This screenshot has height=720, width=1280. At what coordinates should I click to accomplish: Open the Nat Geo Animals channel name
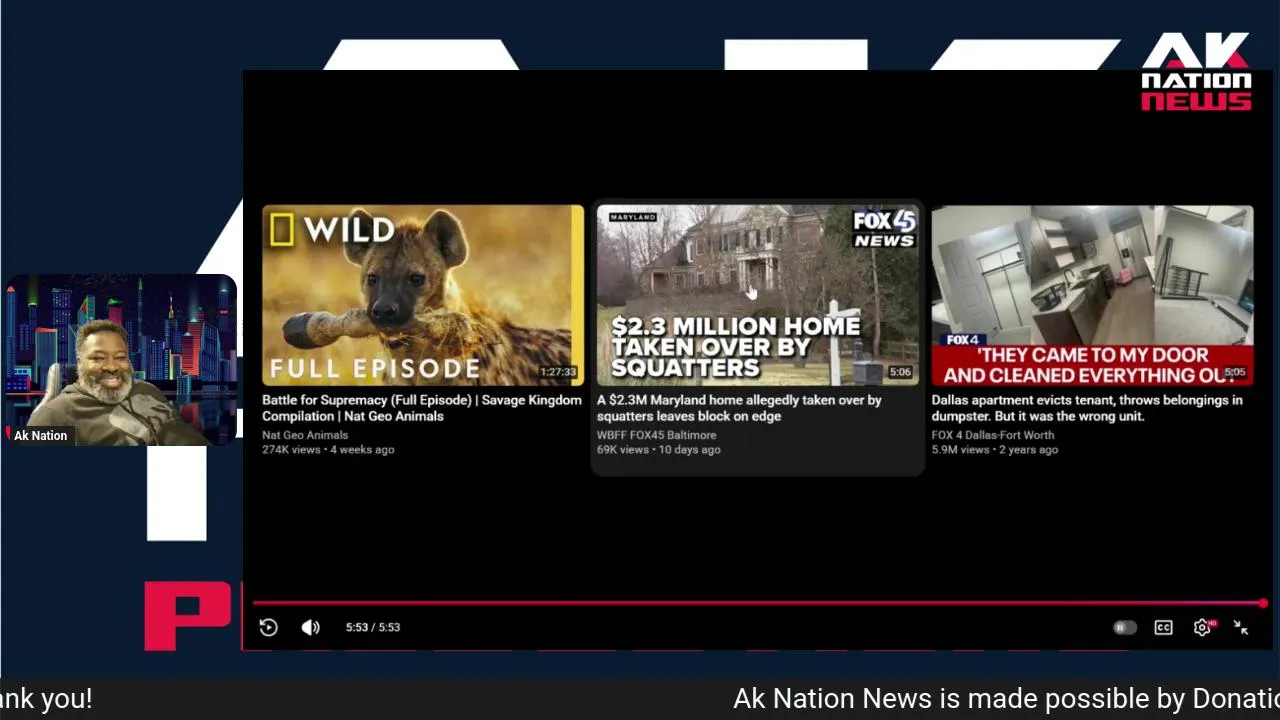[305, 435]
